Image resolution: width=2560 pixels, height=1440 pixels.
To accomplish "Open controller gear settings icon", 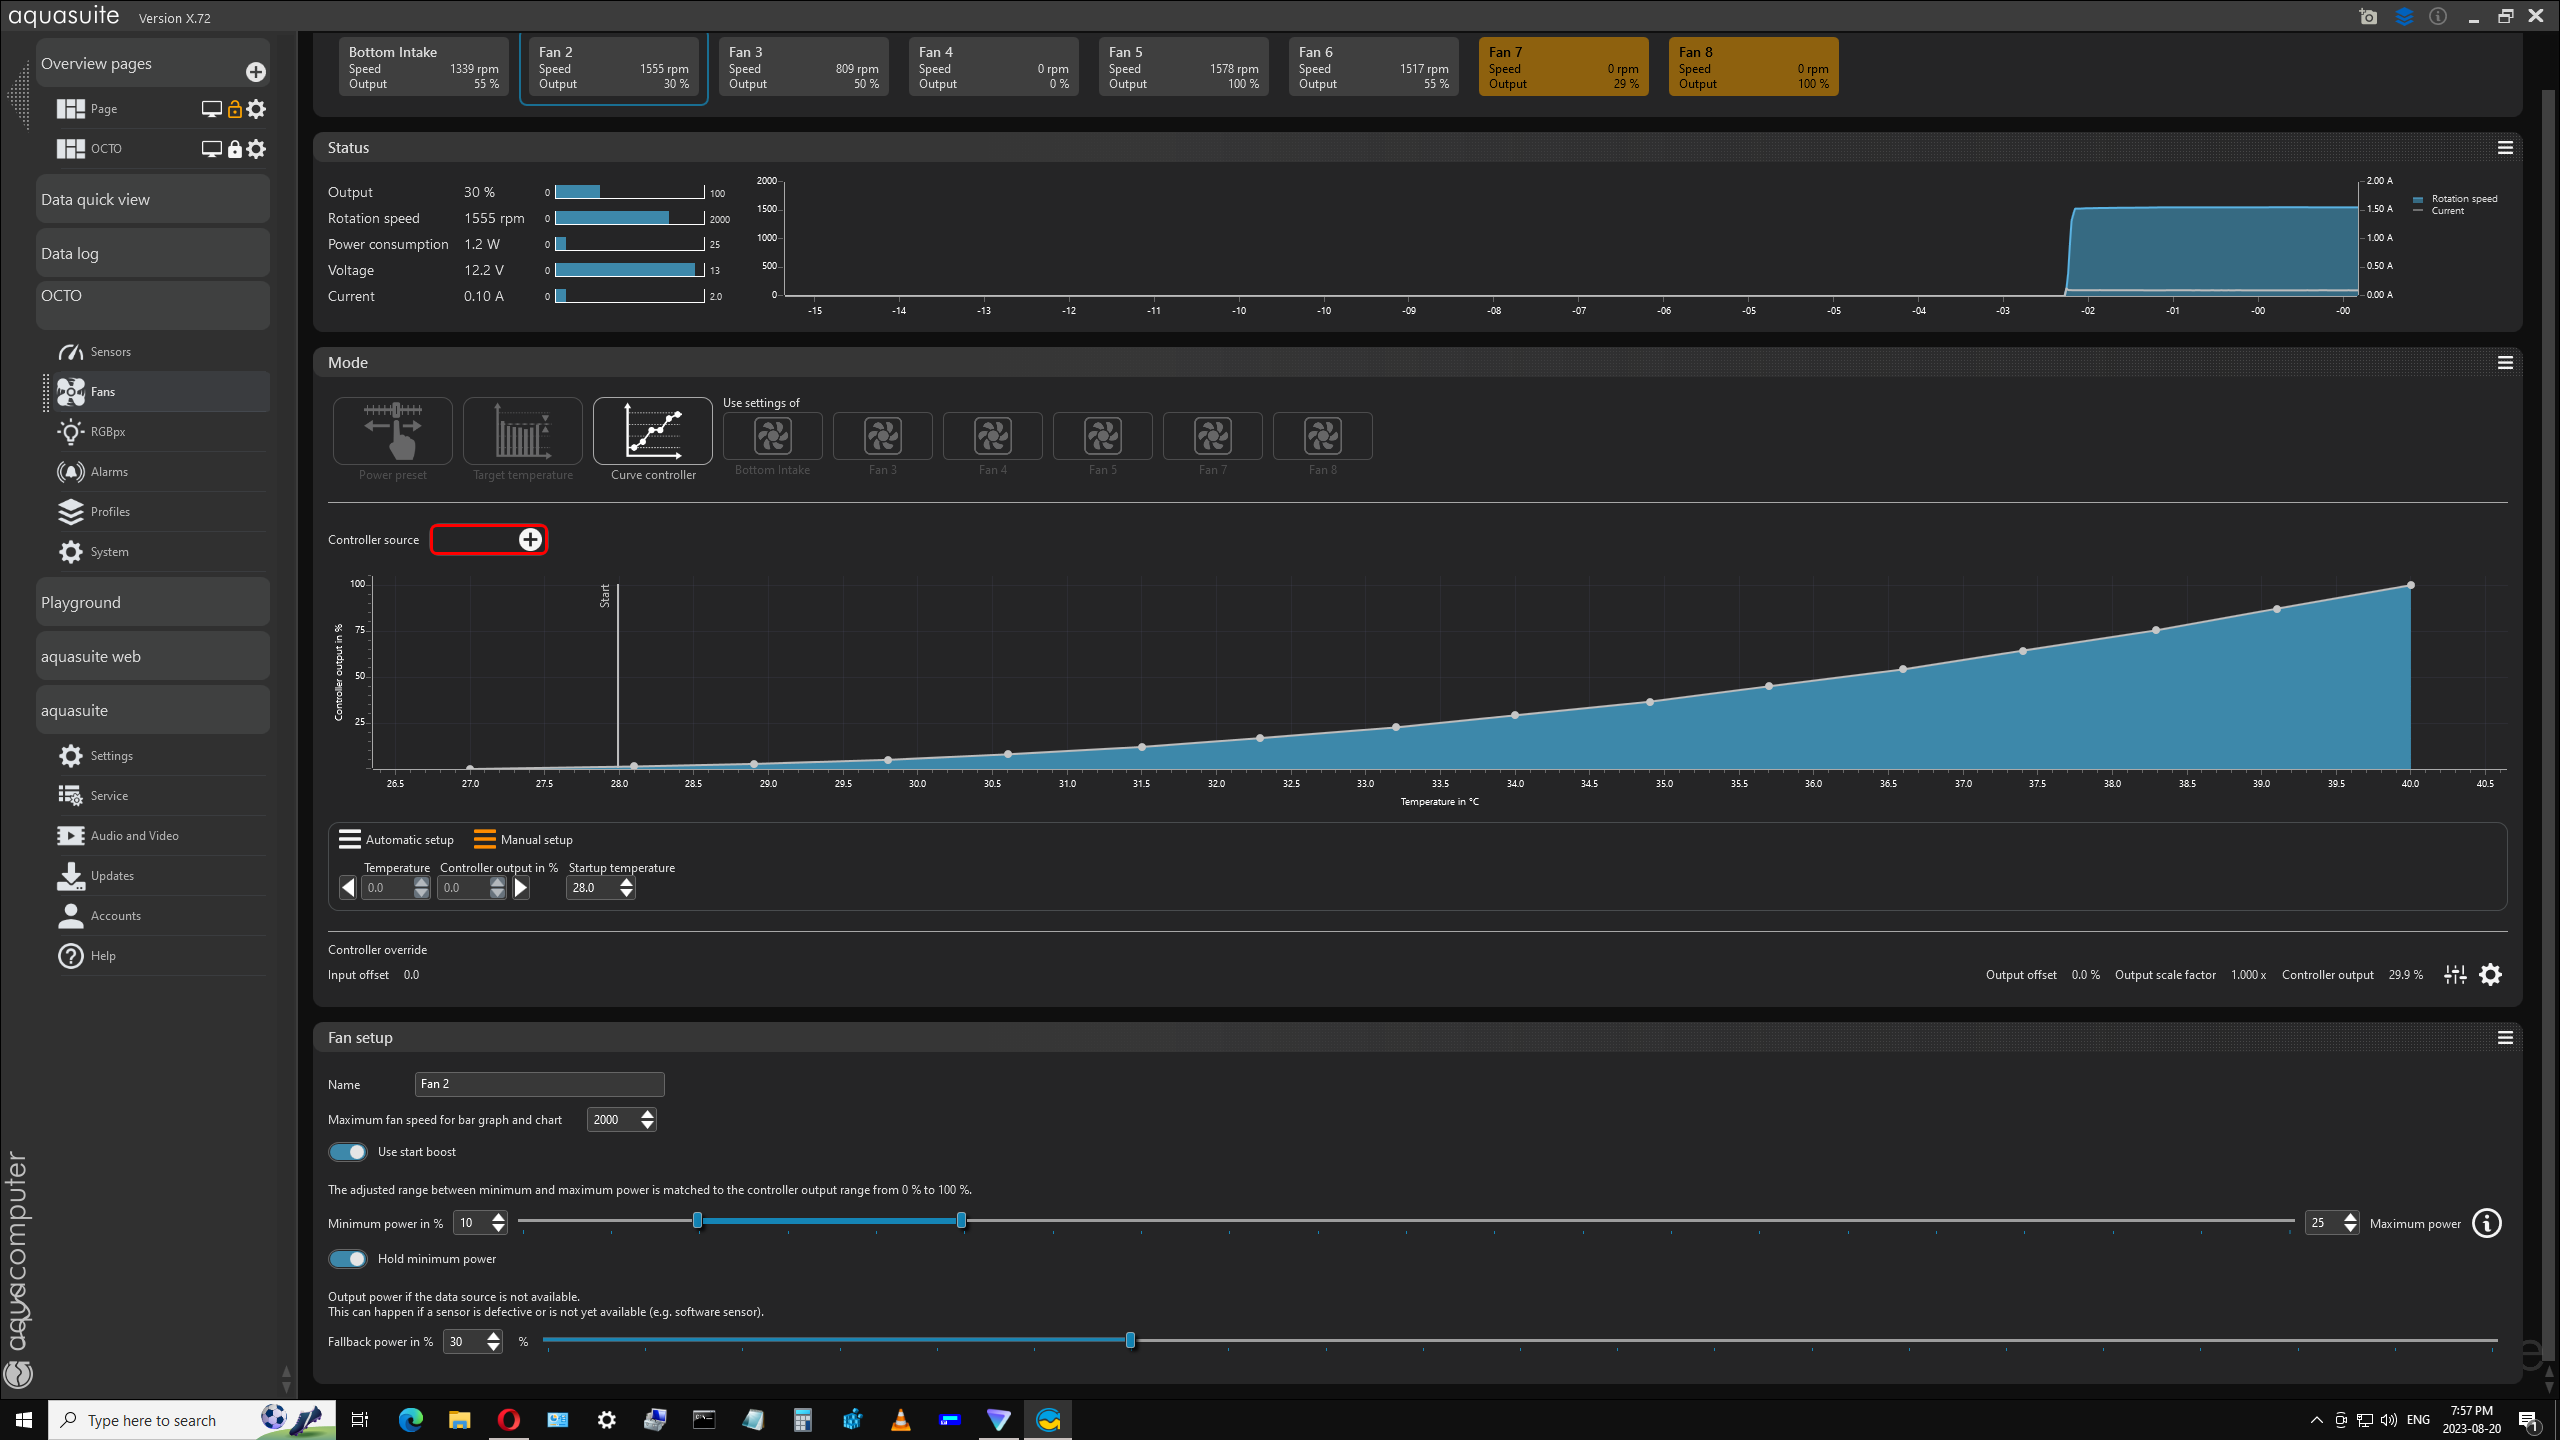I will click(x=2491, y=975).
